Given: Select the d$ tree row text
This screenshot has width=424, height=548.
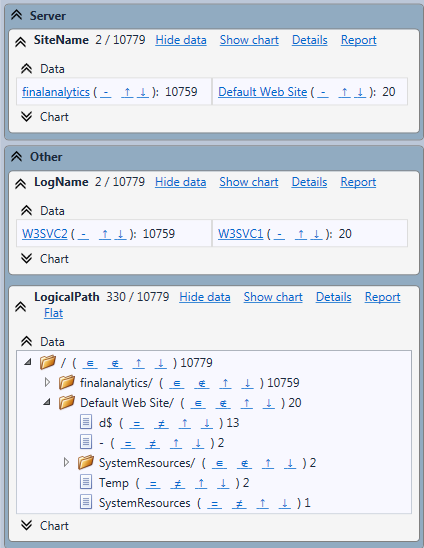Looking at the screenshot, I should click(106, 423).
